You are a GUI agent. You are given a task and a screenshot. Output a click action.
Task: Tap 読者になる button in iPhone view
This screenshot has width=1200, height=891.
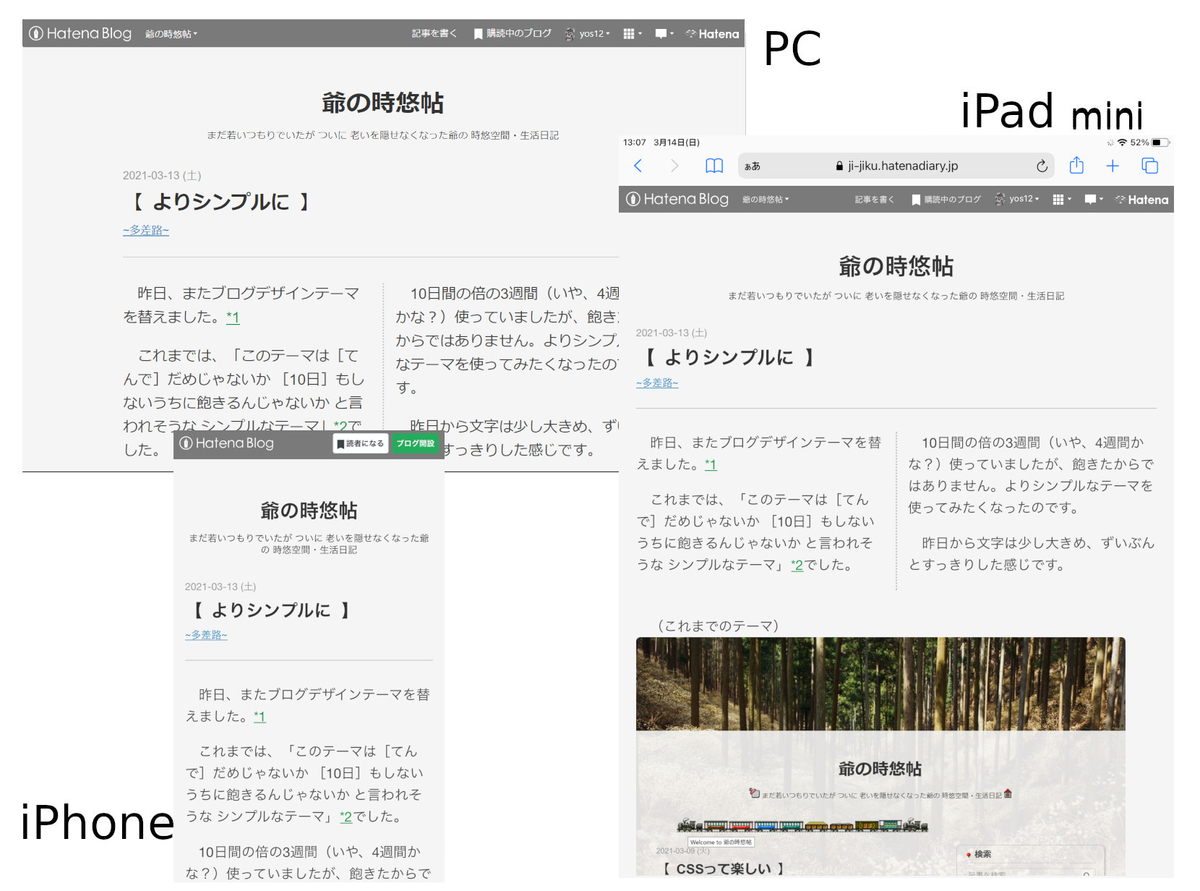tap(361, 443)
